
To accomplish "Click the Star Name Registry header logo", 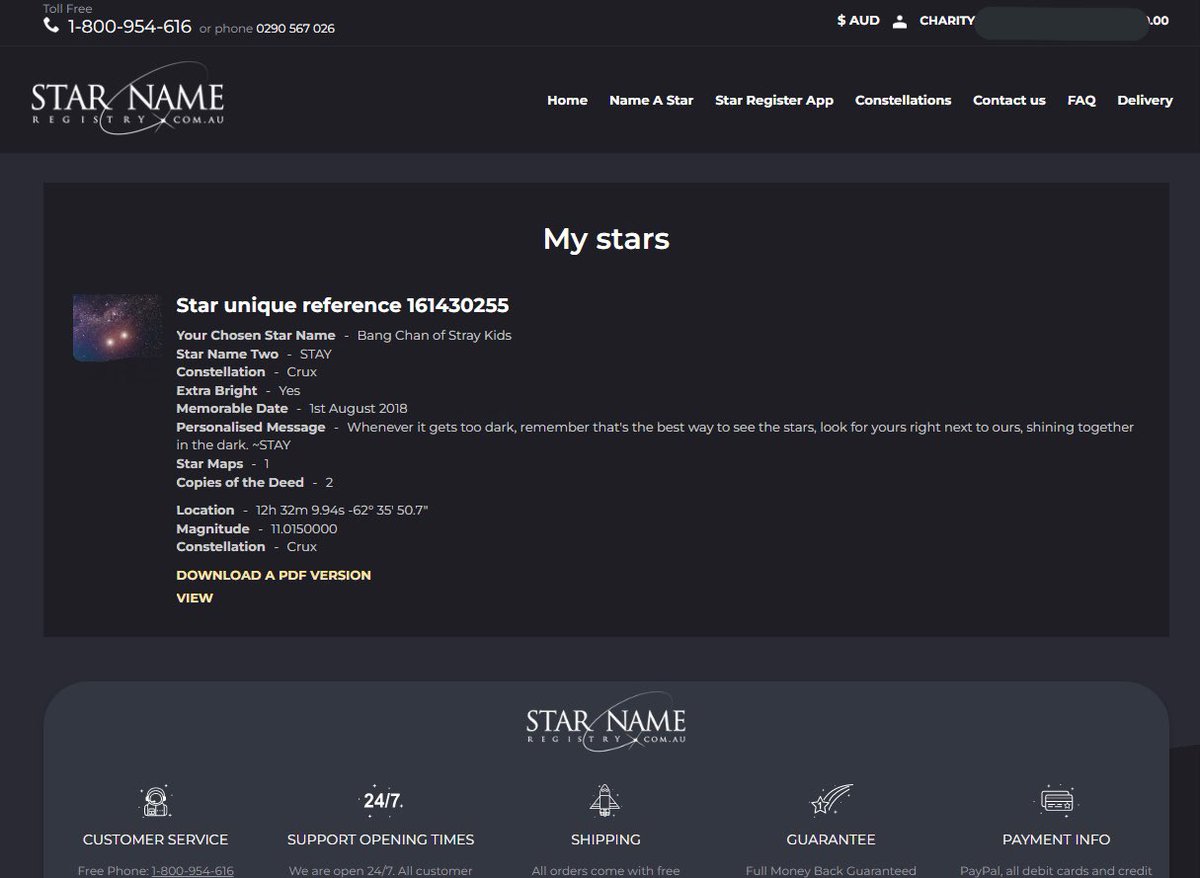I will pyautogui.click(x=128, y=100).
